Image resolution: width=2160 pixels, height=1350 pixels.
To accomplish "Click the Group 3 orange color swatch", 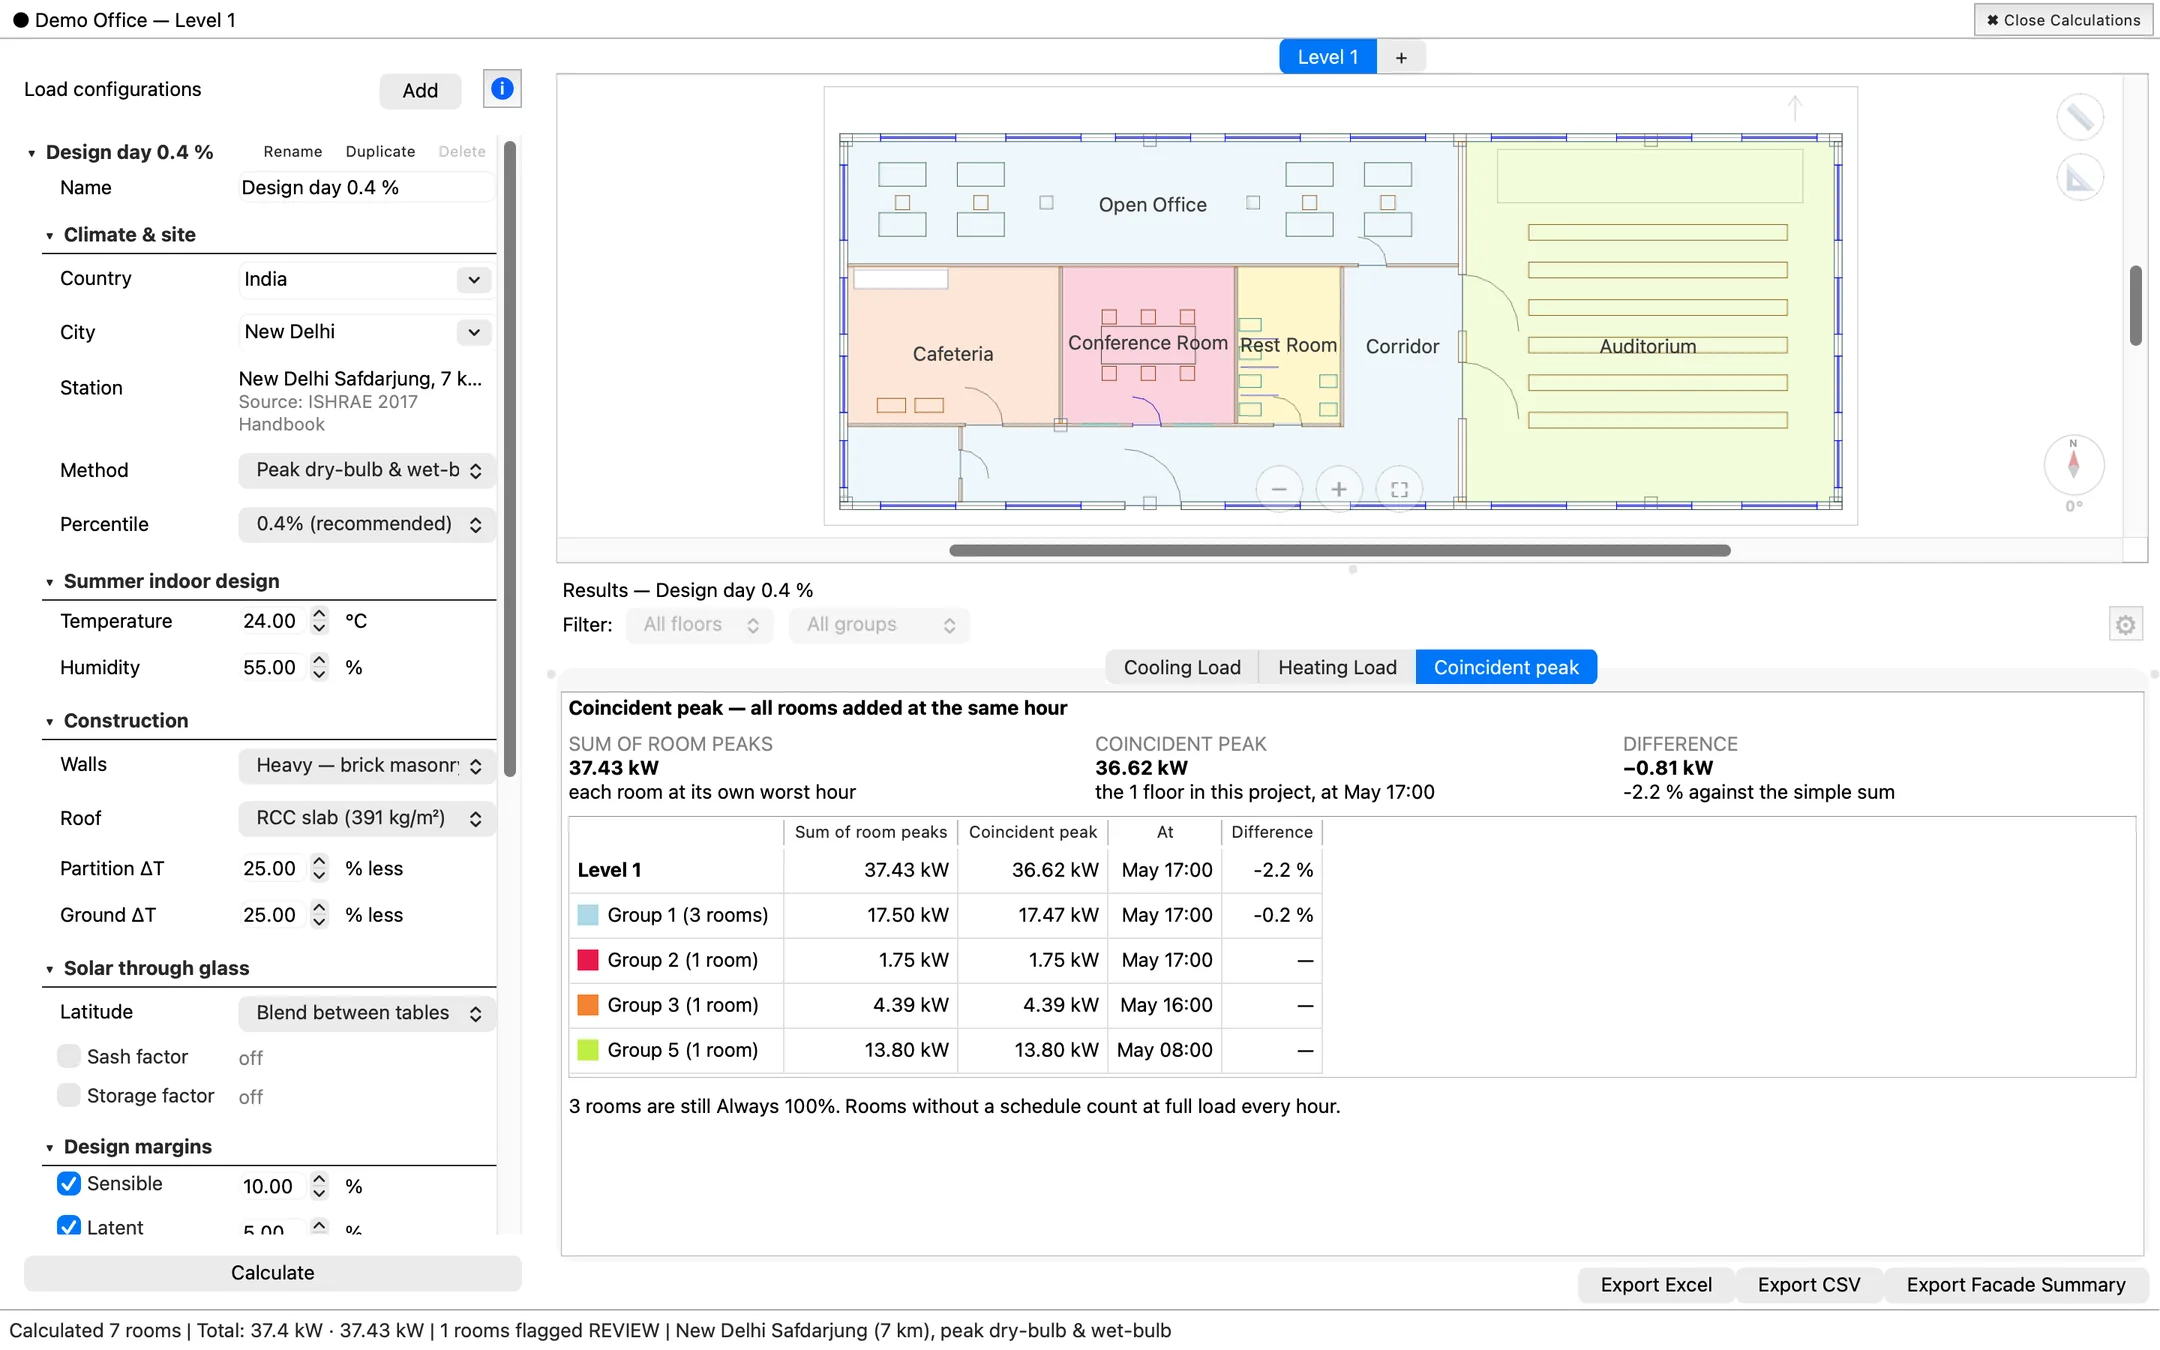I will pos(588,1005).
